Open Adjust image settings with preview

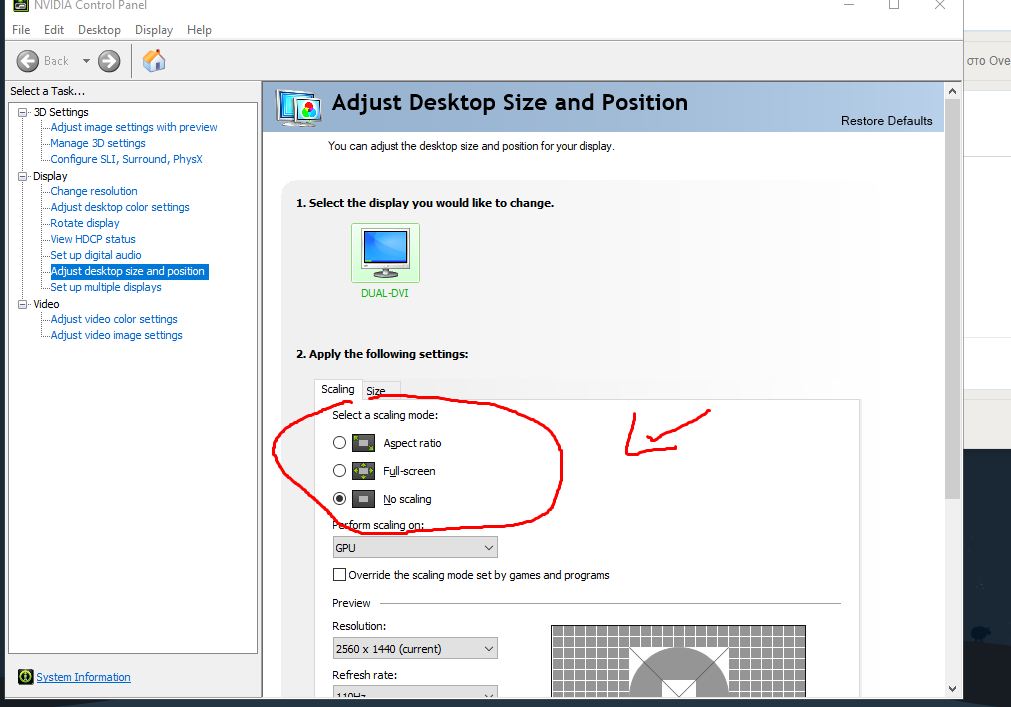pyautogui.click(x=134, y=127)
